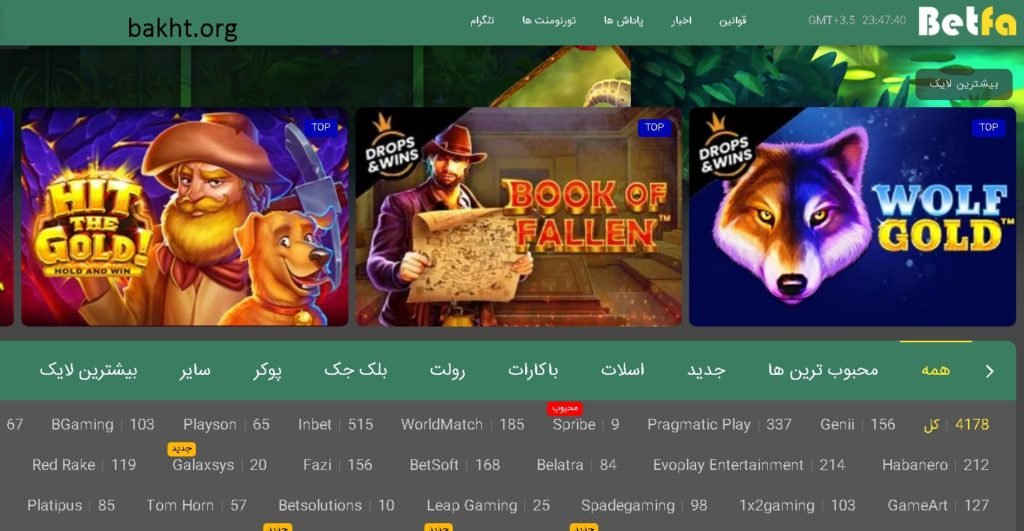Screen dimensions: 1024x531
Task: Open the رولت category tab
Action: click(447, 370)
